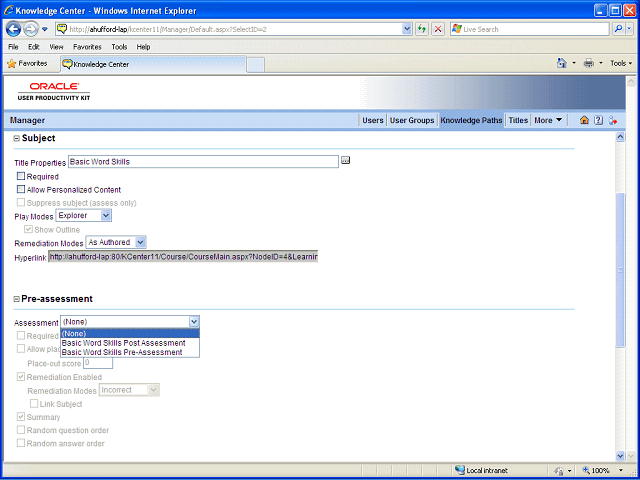Click the Live Search magnifier icon

pos(618,29)
